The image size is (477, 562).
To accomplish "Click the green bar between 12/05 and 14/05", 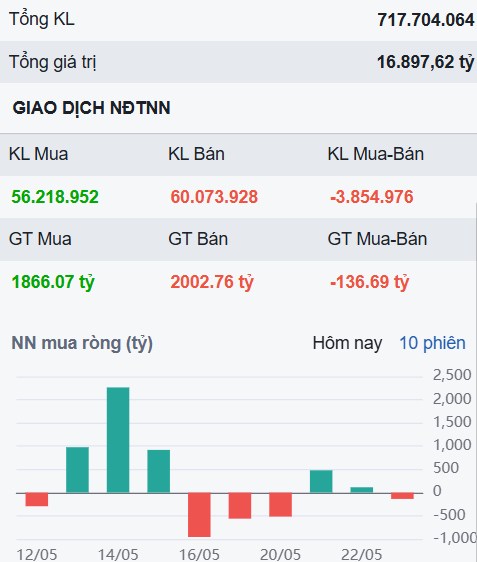I will pos(77,470).
